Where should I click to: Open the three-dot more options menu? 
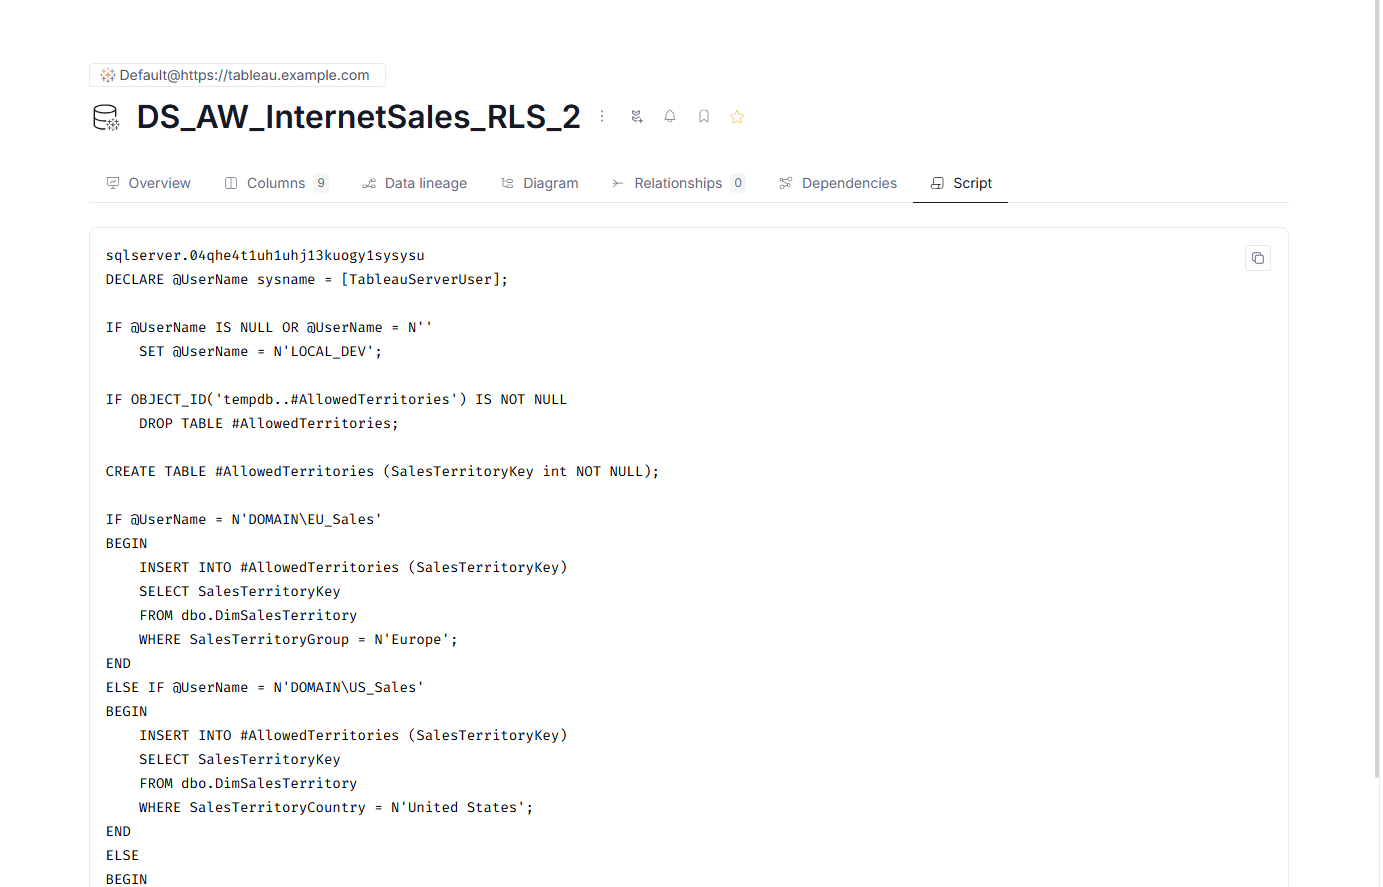[x=602, y=117]
